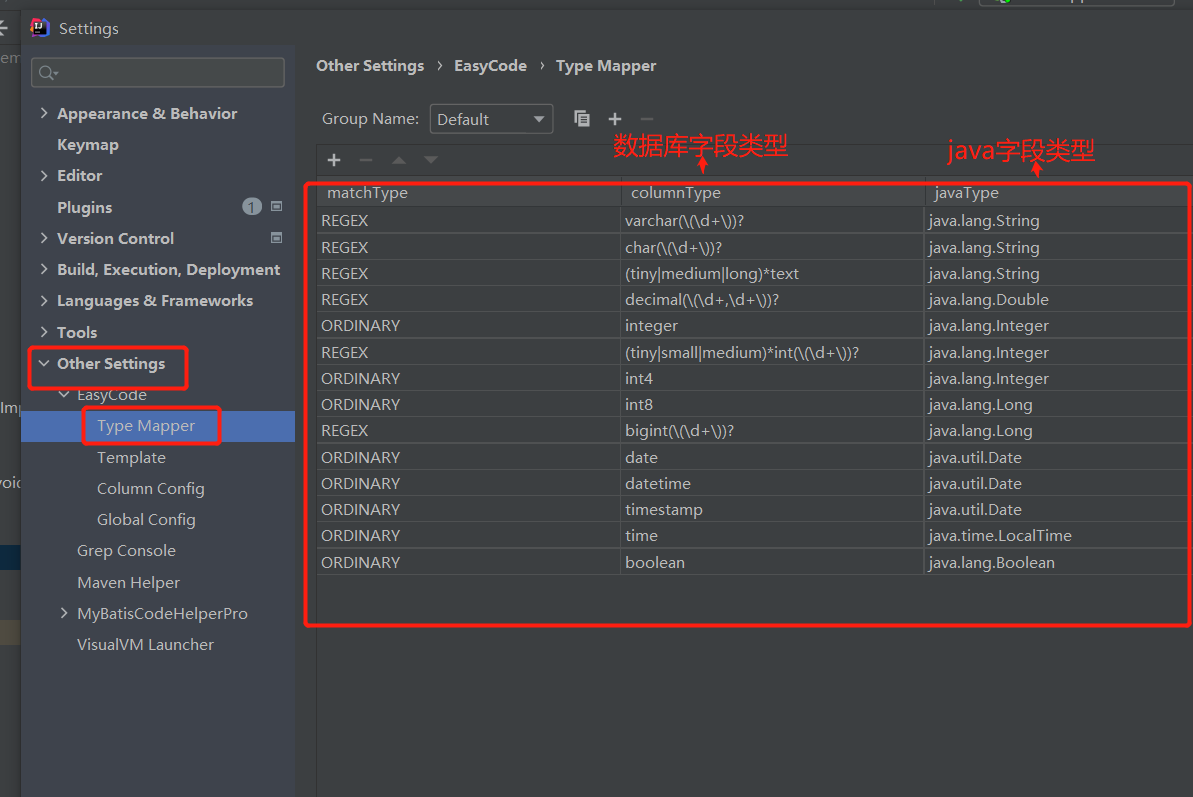The height and width of the screenshot is (797, 1193).
Task: Select the datetime column type cell
Action: pyautogui.click(x=773, y=483)
